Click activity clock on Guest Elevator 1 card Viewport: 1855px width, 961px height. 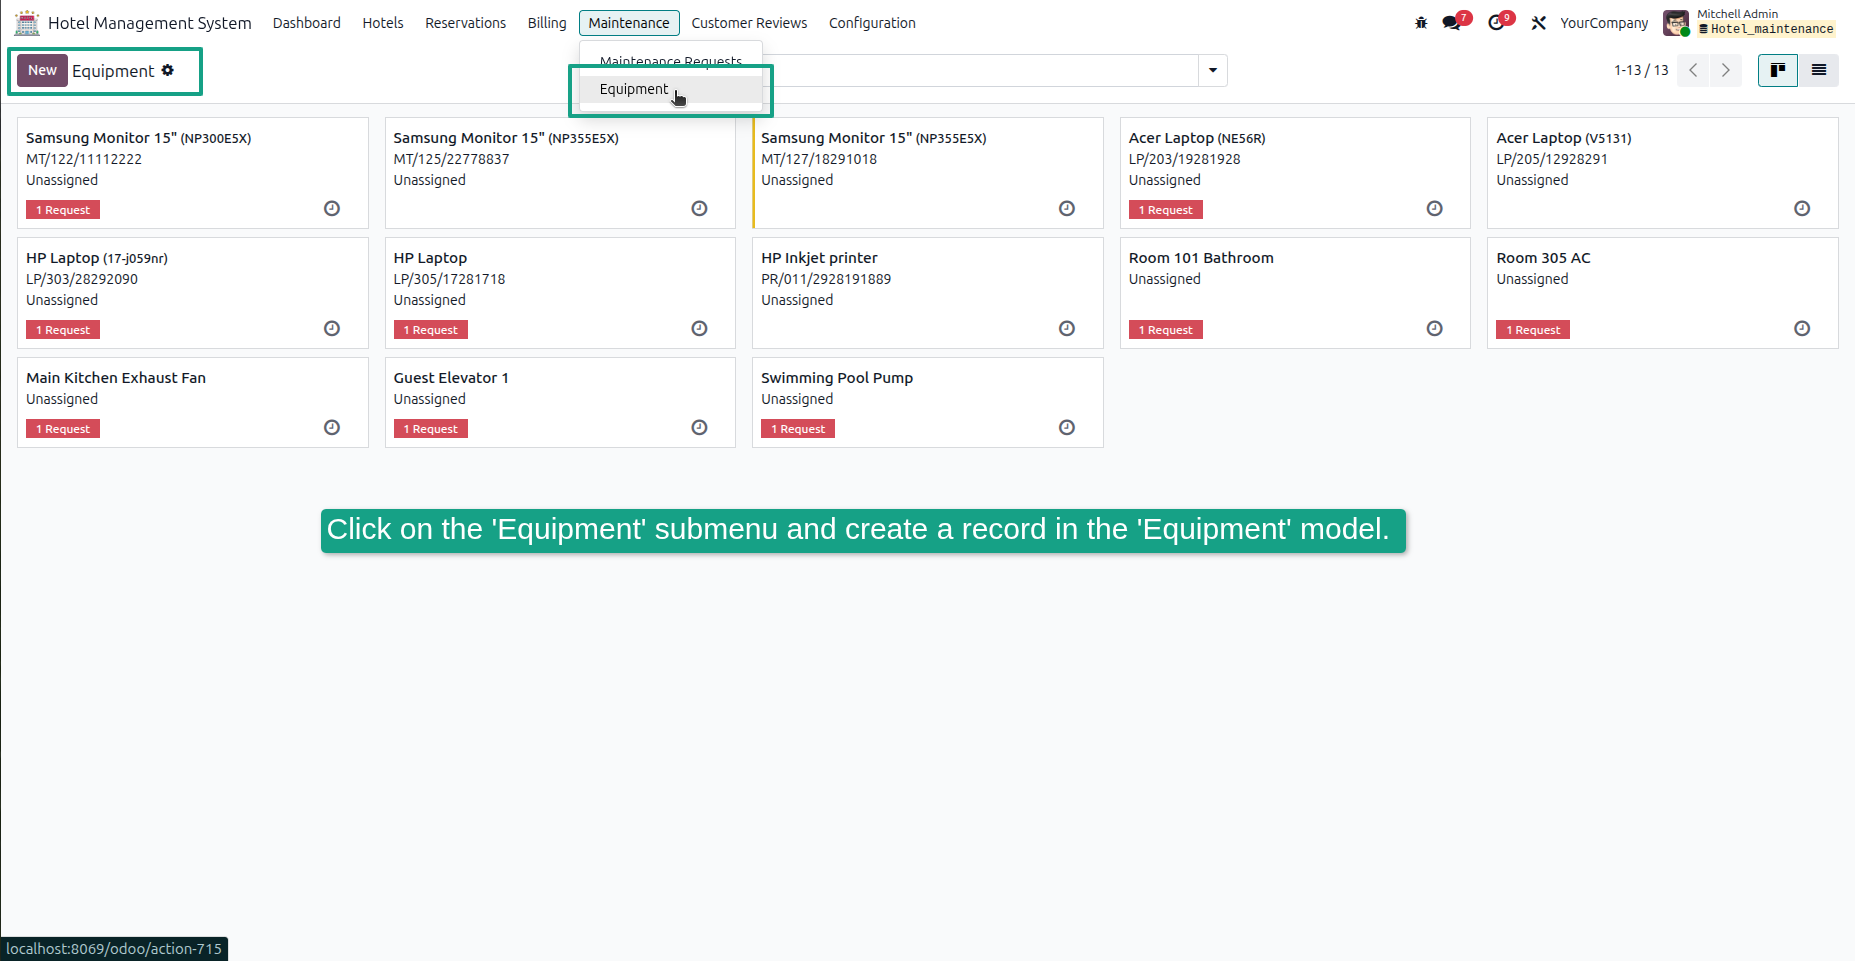[699, 427]
